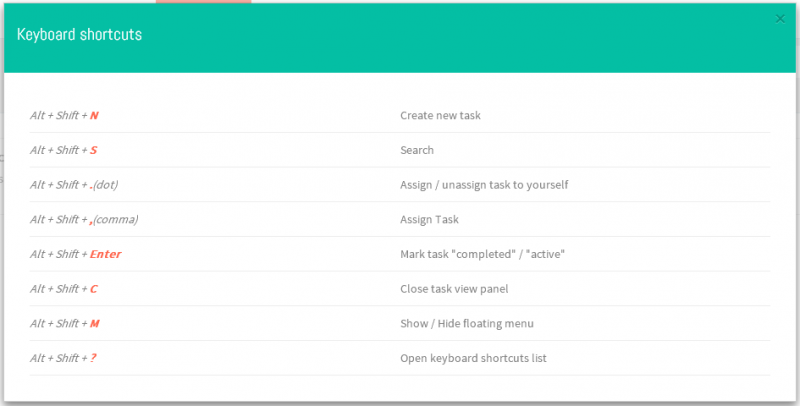Image resolution: width=800 pixels, height=406 pixels.
Task: Click Mark task completed / active text
Action: (483, 254)
